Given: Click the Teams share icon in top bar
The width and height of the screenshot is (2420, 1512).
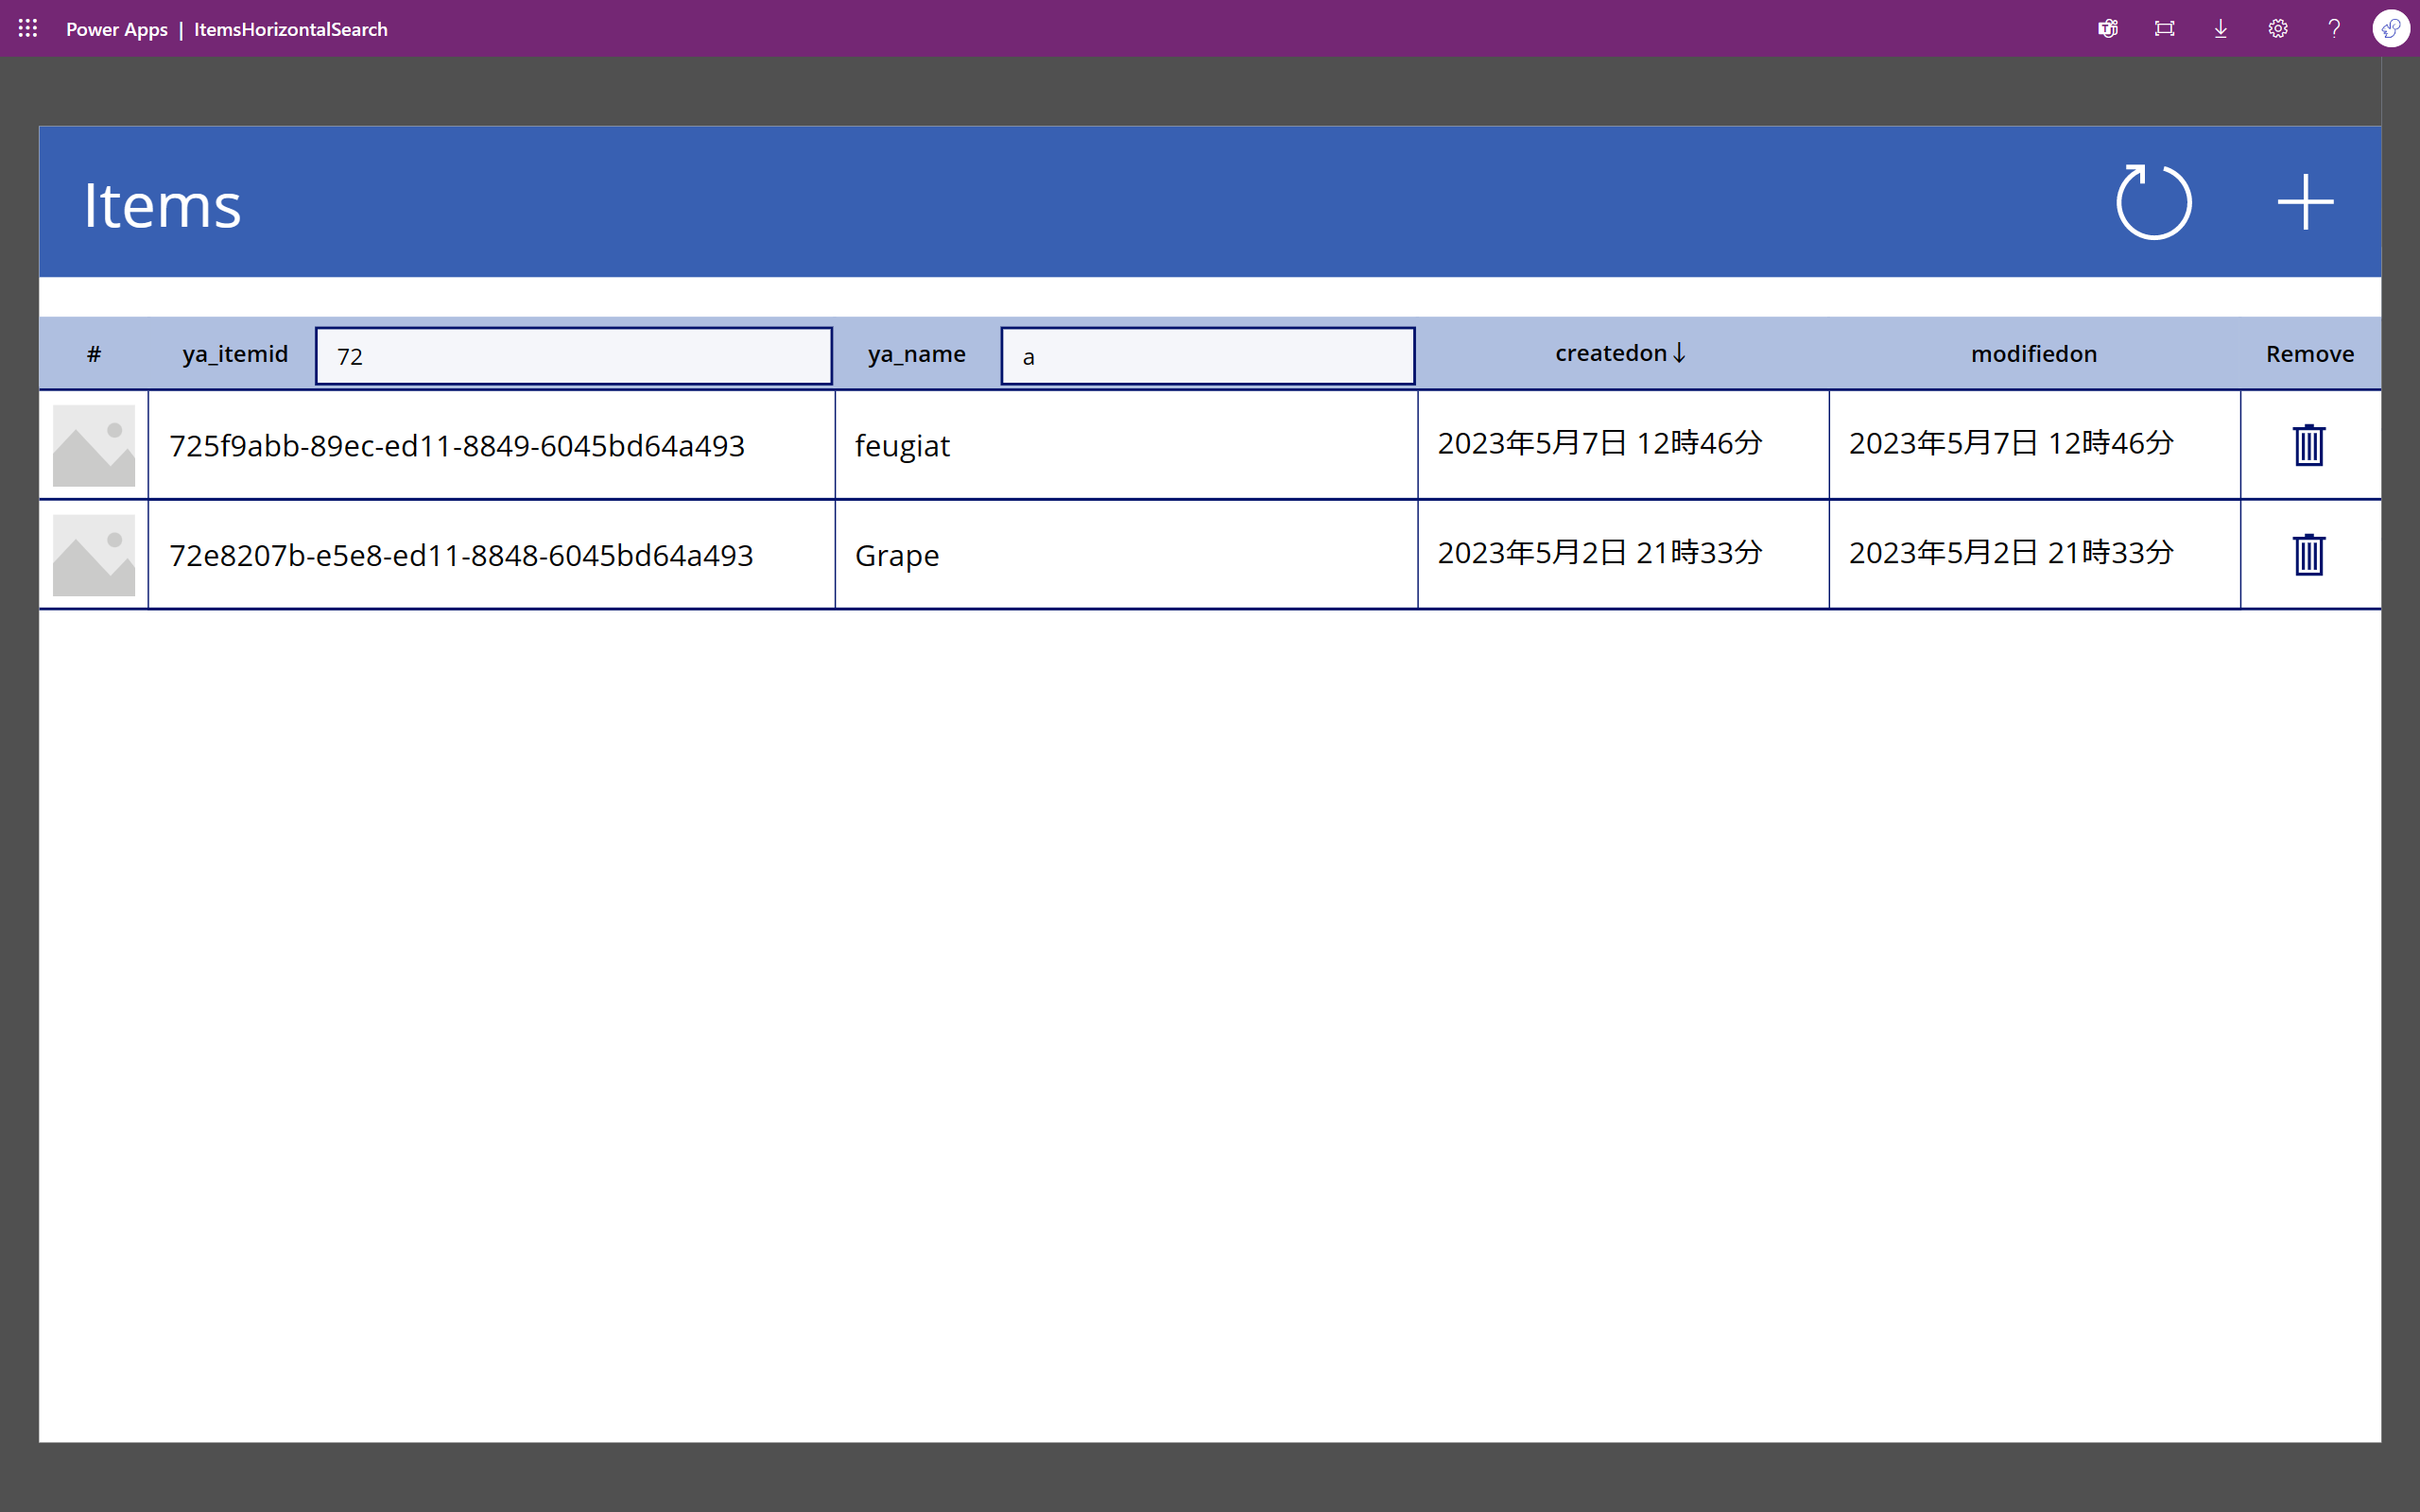Looking at the screenshot, I should pyautogui.click(x=2107, y=29).
